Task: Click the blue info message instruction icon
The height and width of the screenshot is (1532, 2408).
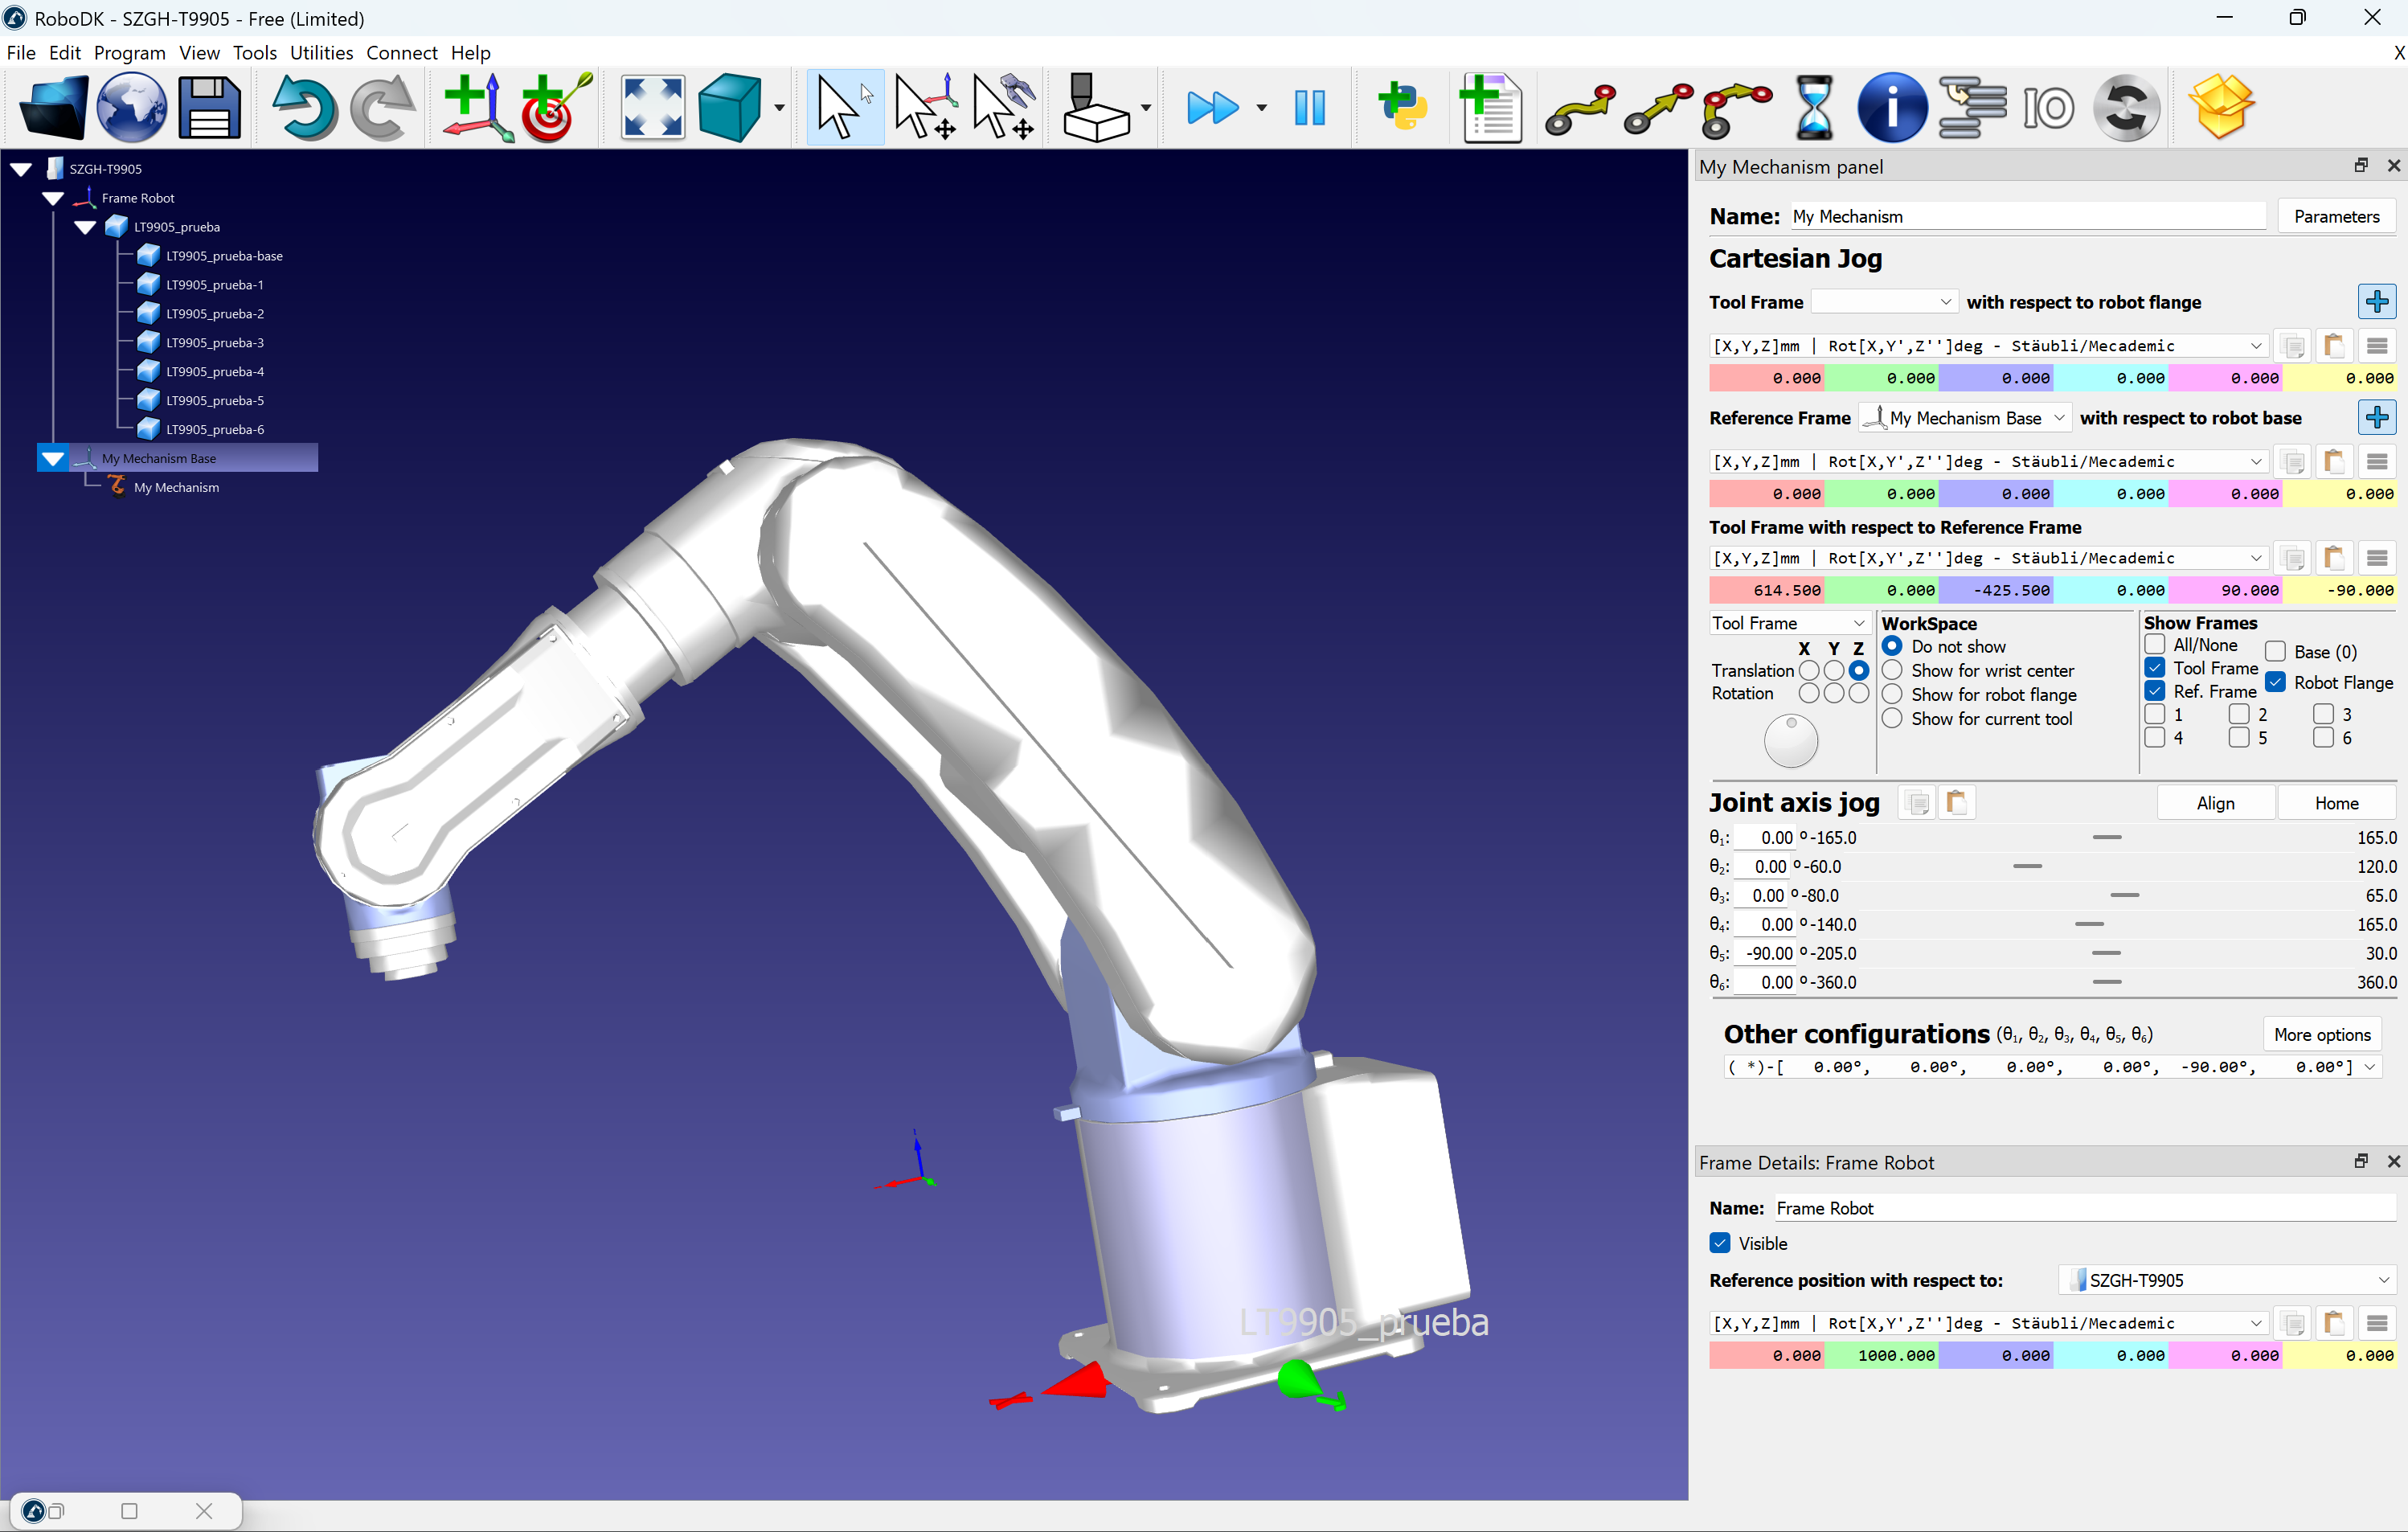Action: tap(1891, 107)
